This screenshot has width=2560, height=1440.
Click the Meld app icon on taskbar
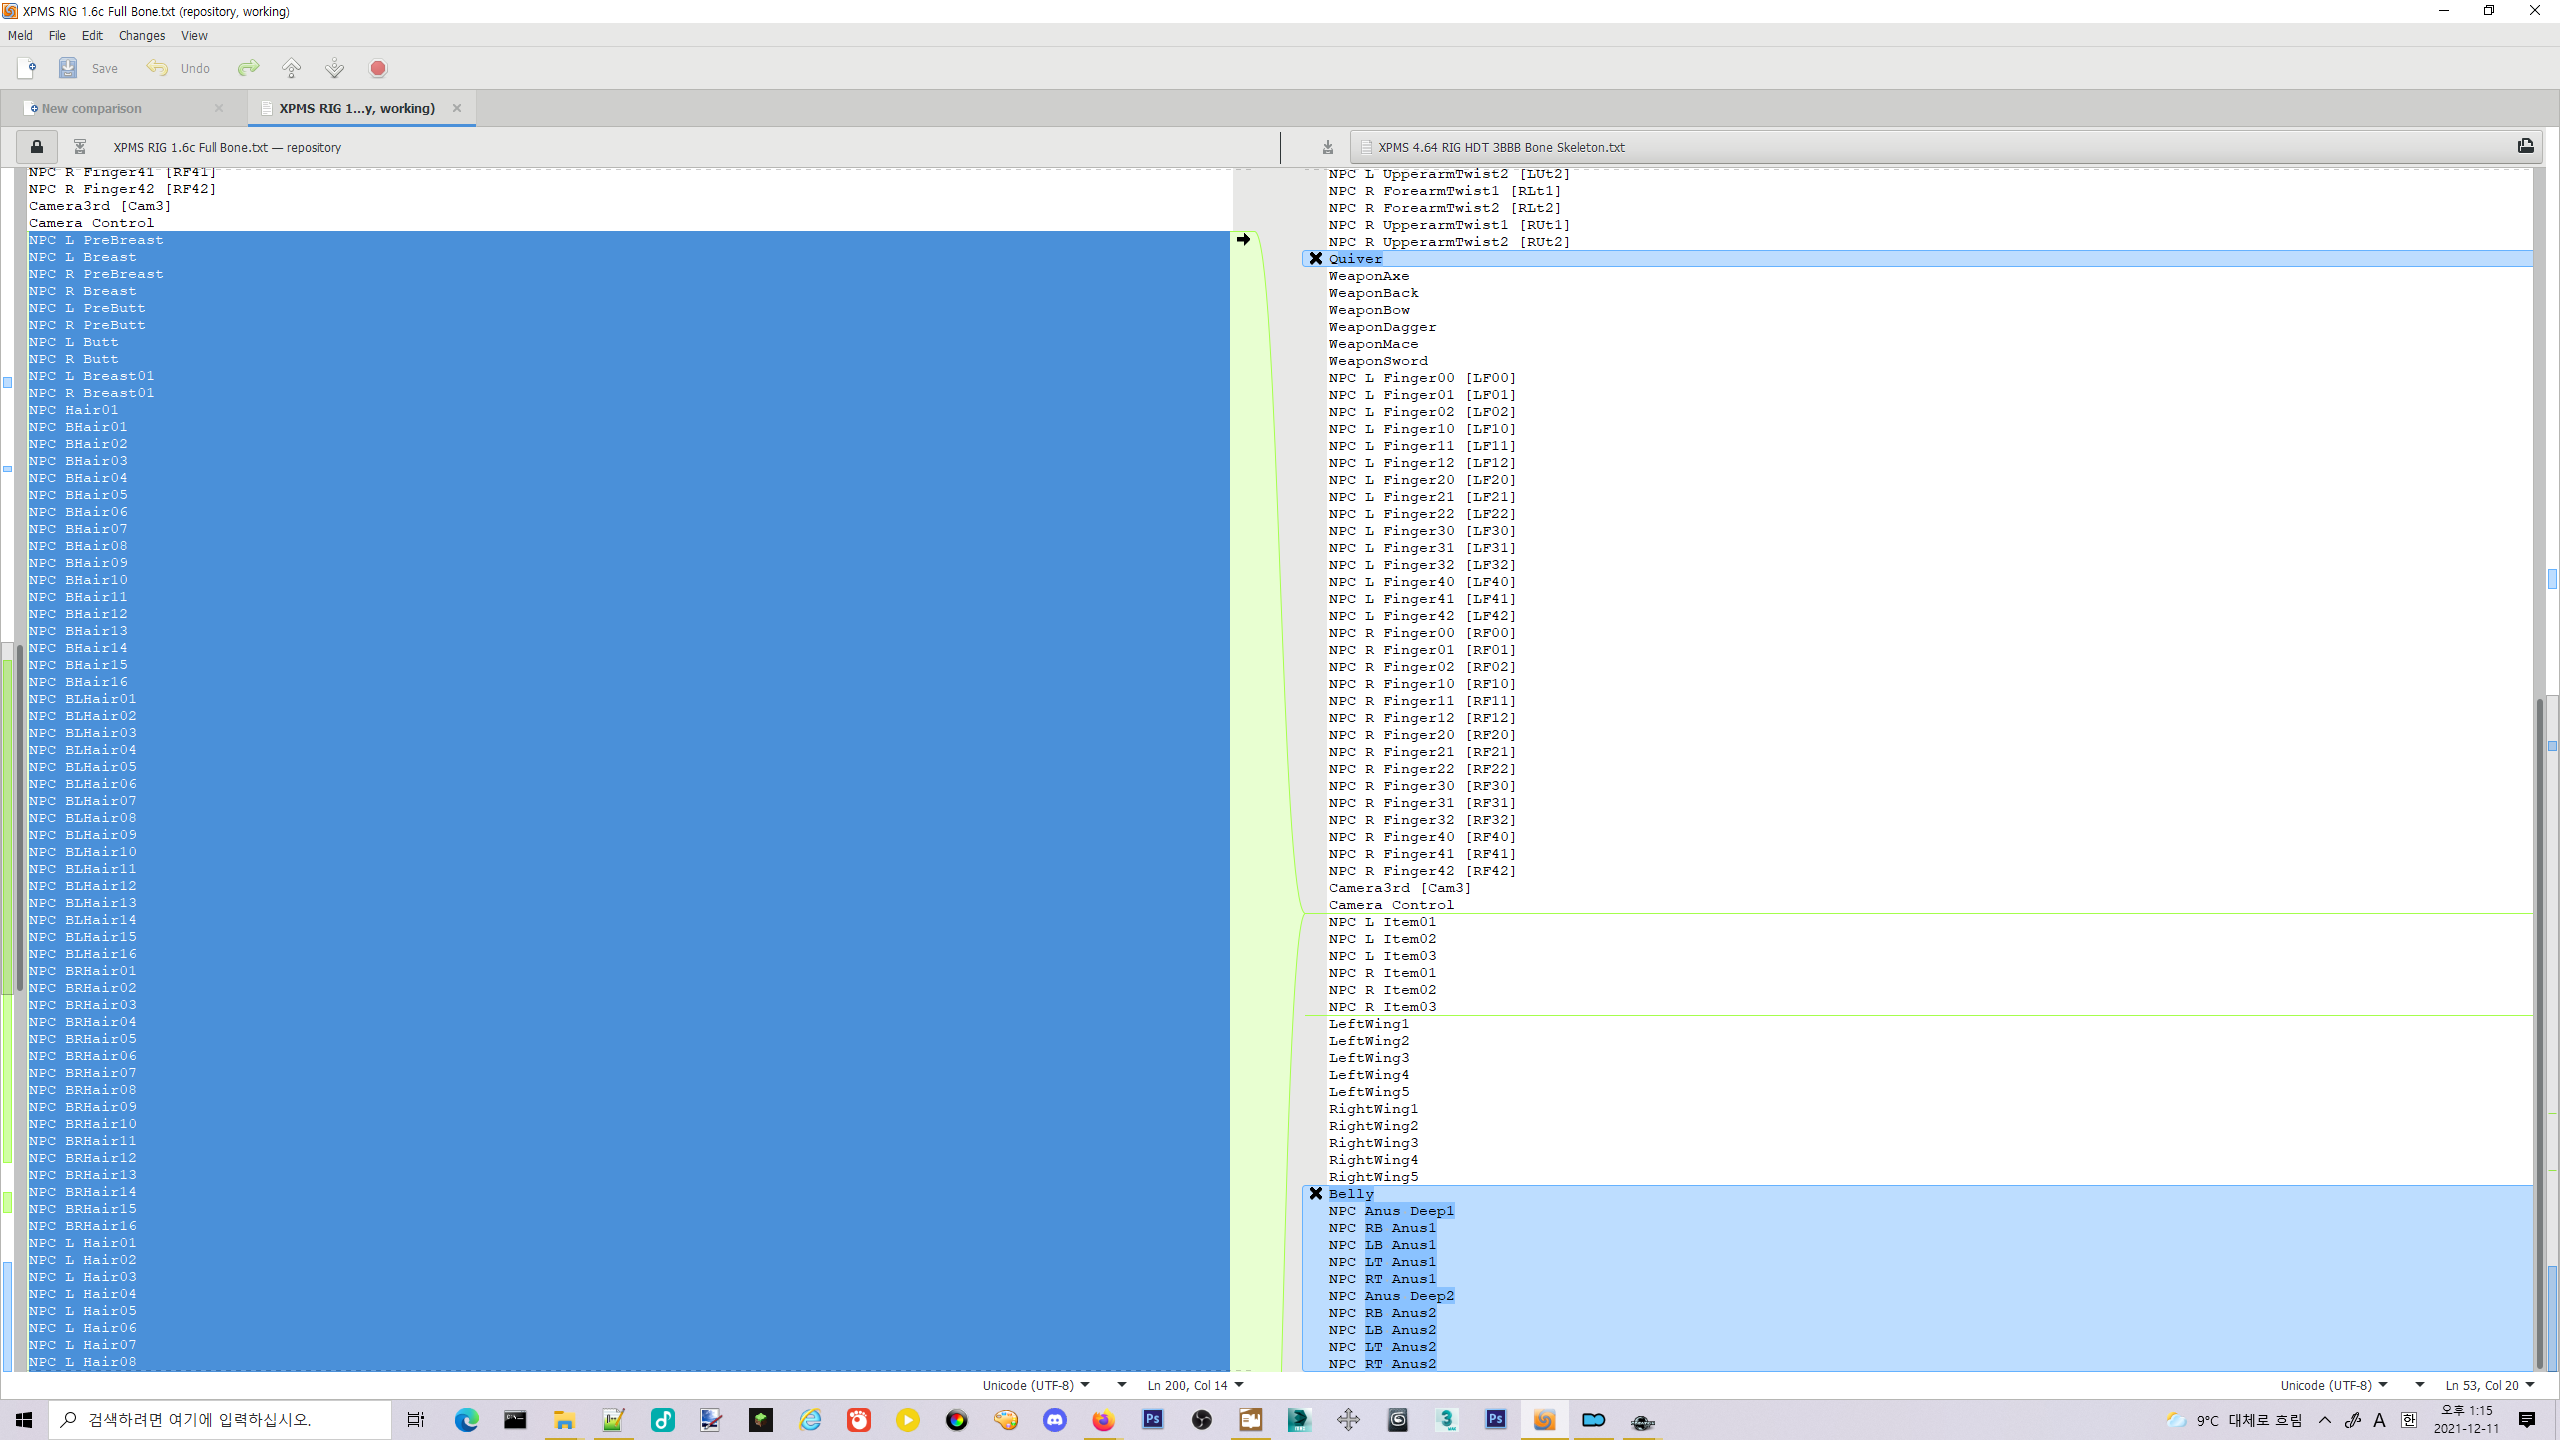point(1544,1420)
